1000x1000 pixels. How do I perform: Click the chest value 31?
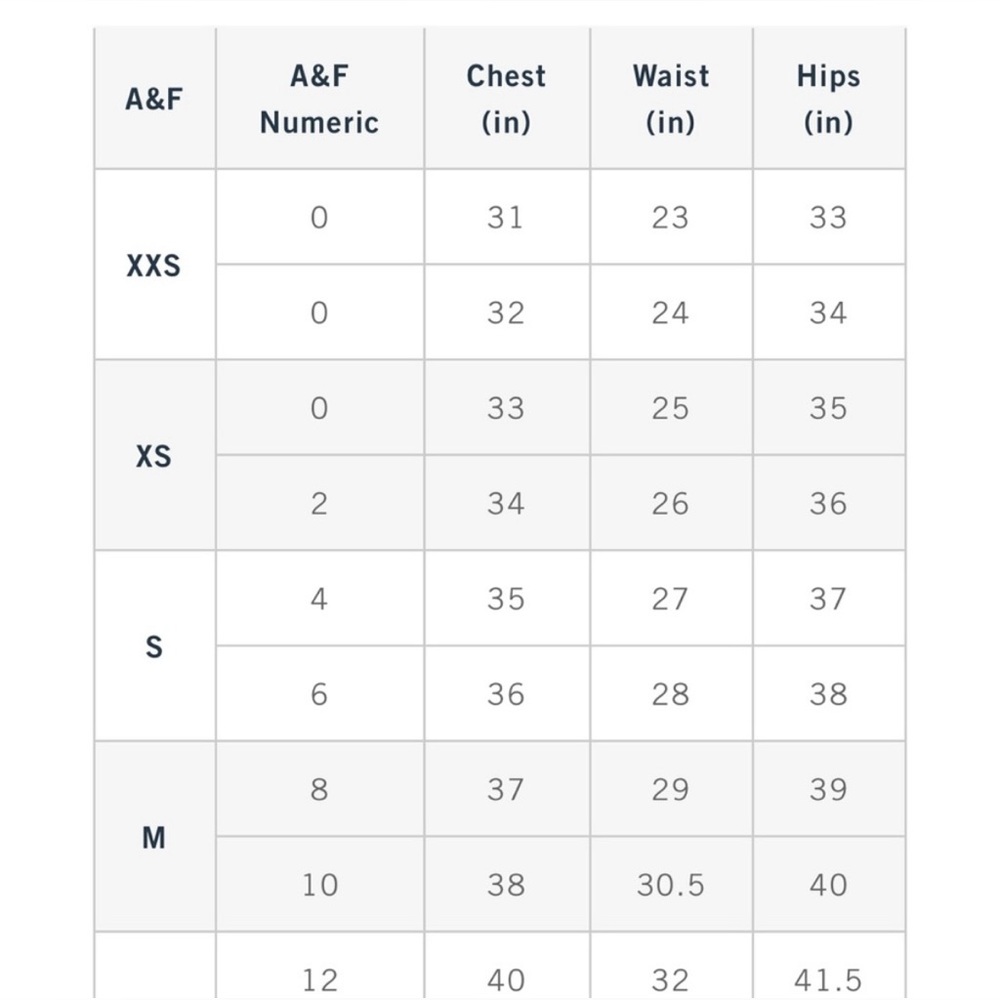click(506, 218)
